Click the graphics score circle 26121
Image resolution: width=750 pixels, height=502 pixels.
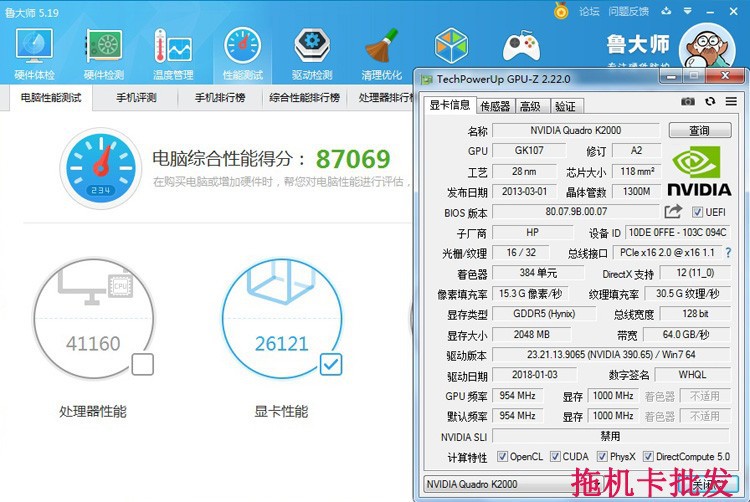(282, 319)
